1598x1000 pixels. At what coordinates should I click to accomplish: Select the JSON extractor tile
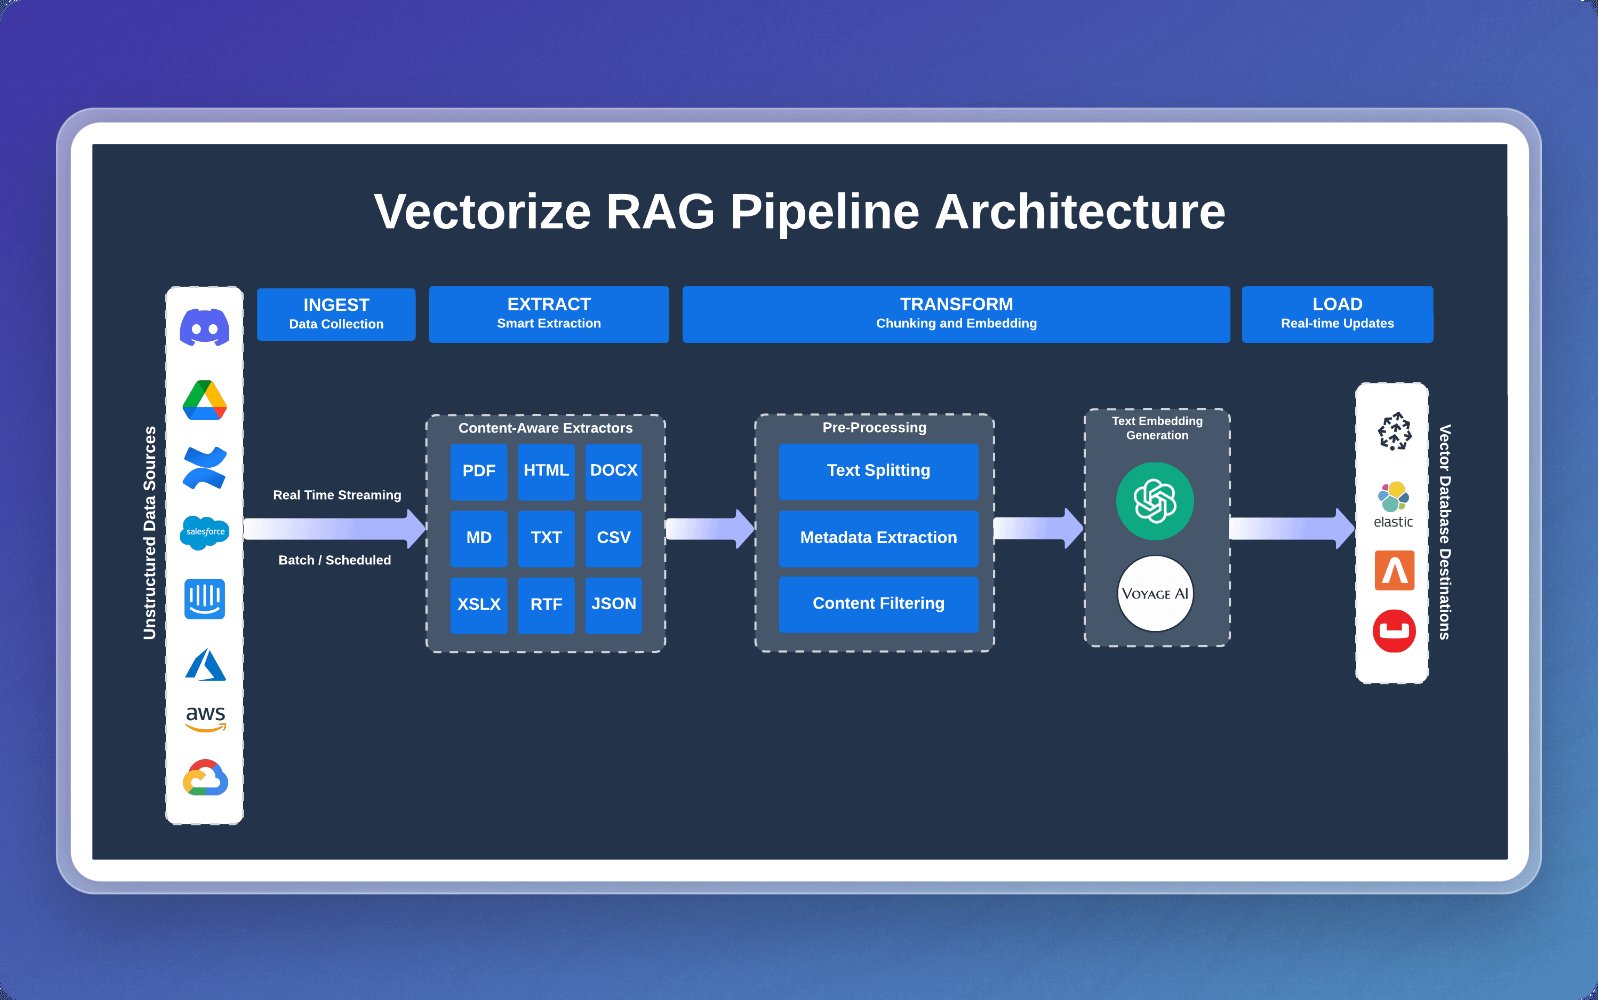click(x=613, y=605)
